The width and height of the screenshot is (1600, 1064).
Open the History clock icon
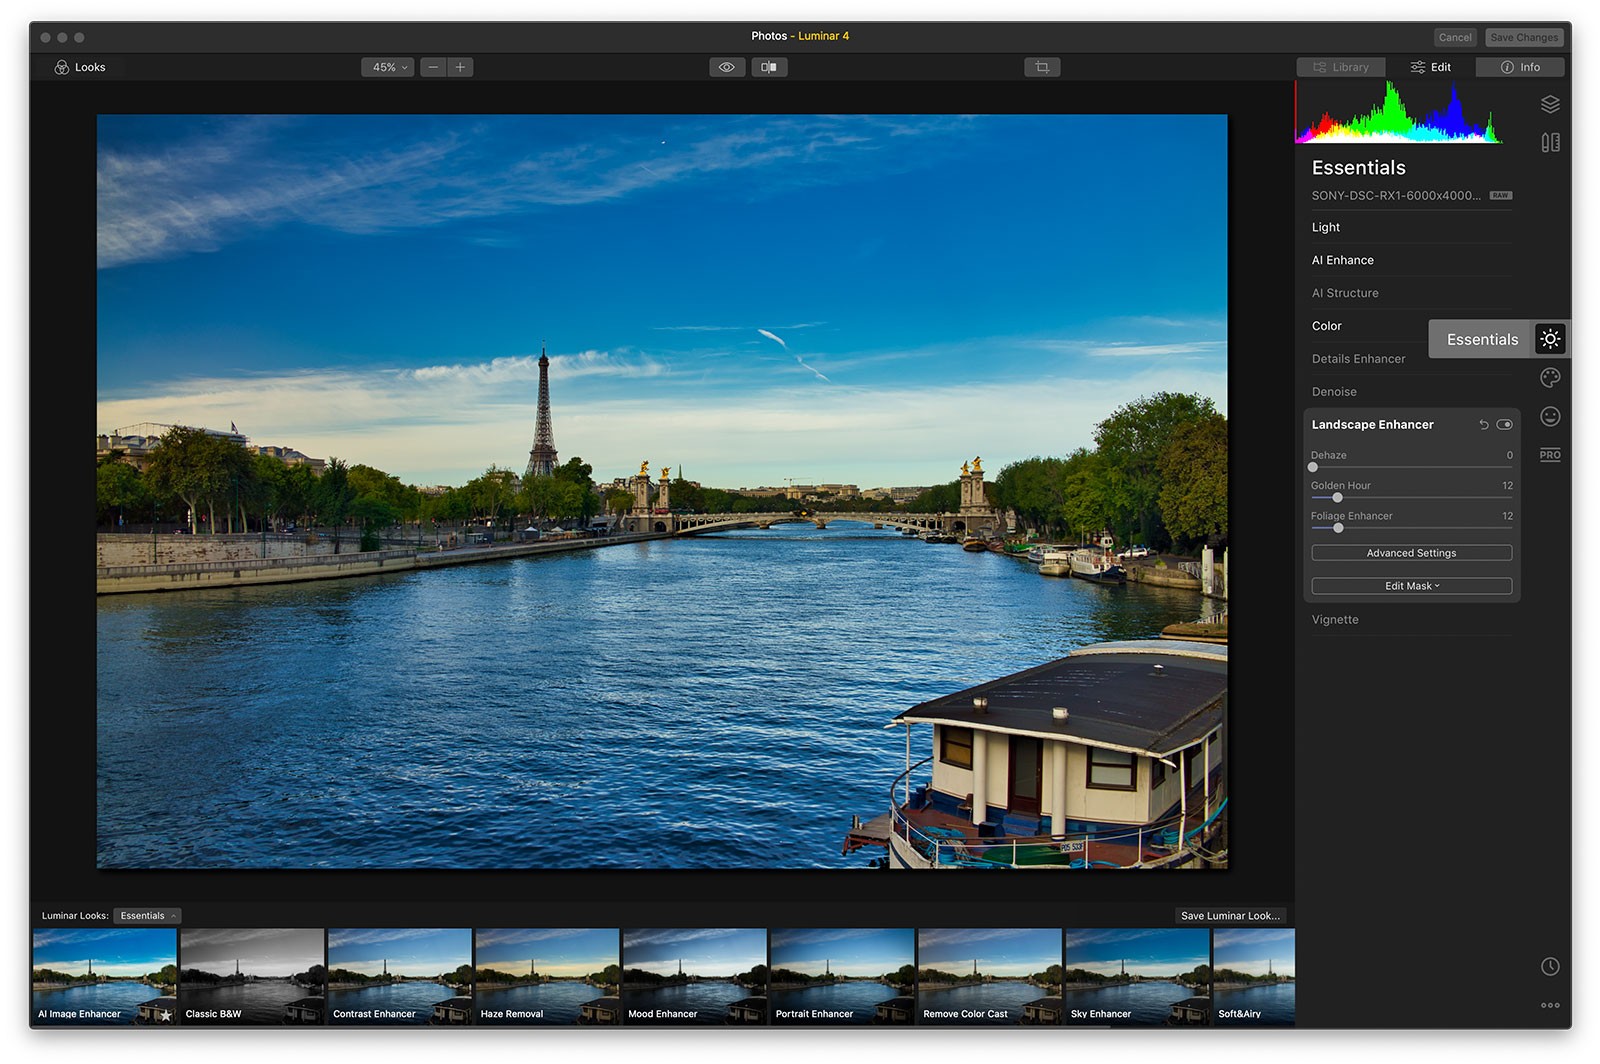1550,966
